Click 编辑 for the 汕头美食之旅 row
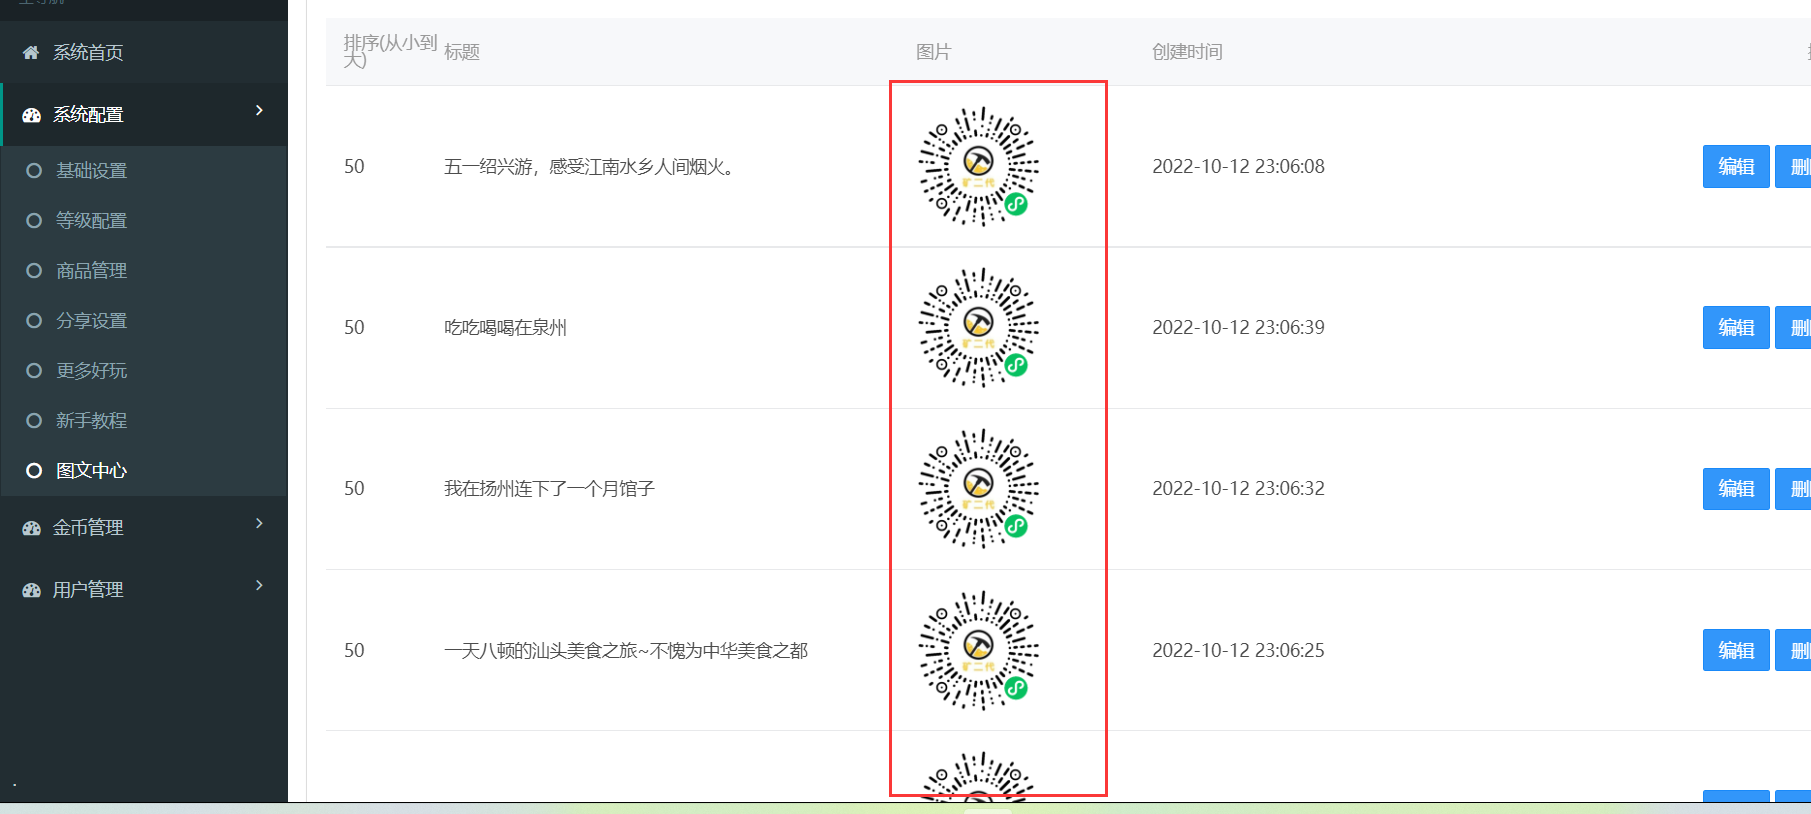 (1736, 651)
